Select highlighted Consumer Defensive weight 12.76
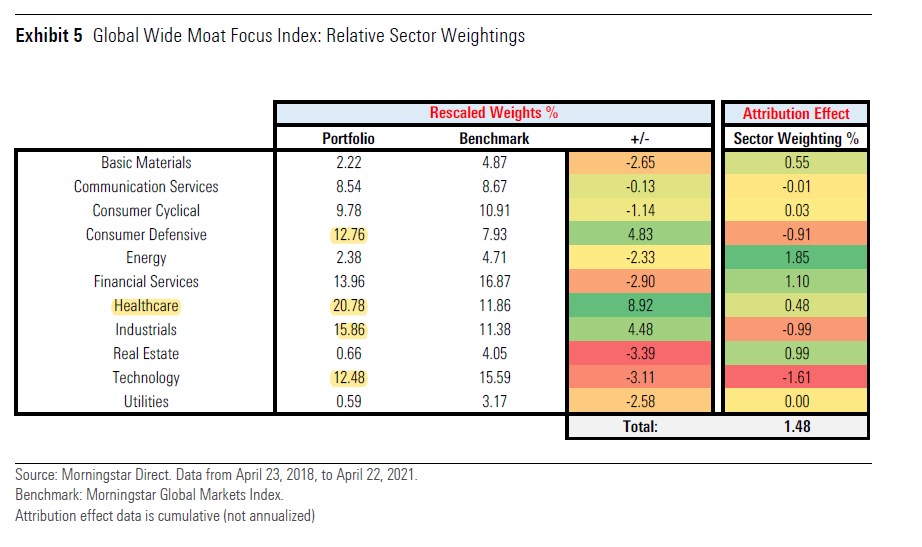Image resolution: width=922 pixels, height=547 pixels. pyautogui.click(x=348, y=234)
